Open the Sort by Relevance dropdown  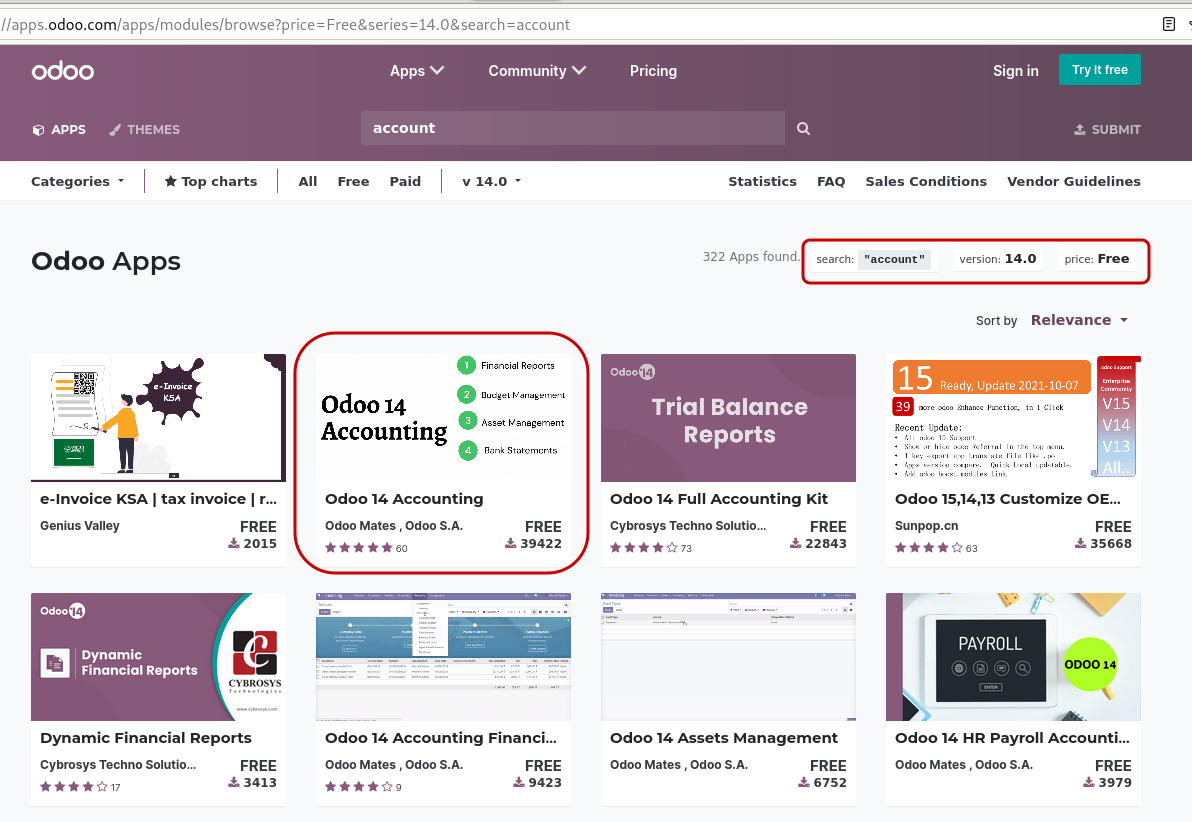1079,319
